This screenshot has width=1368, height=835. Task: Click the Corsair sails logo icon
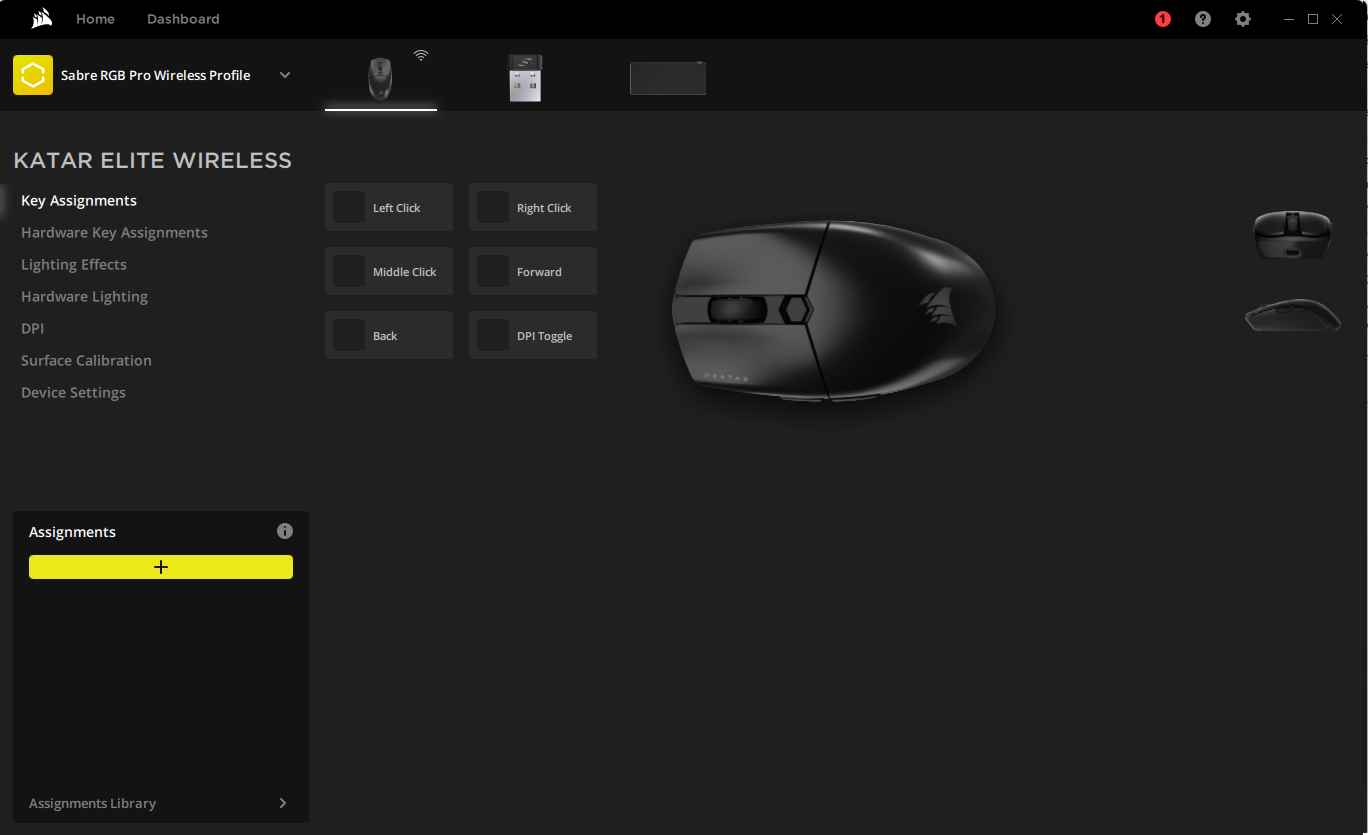[x=41, y=19]
